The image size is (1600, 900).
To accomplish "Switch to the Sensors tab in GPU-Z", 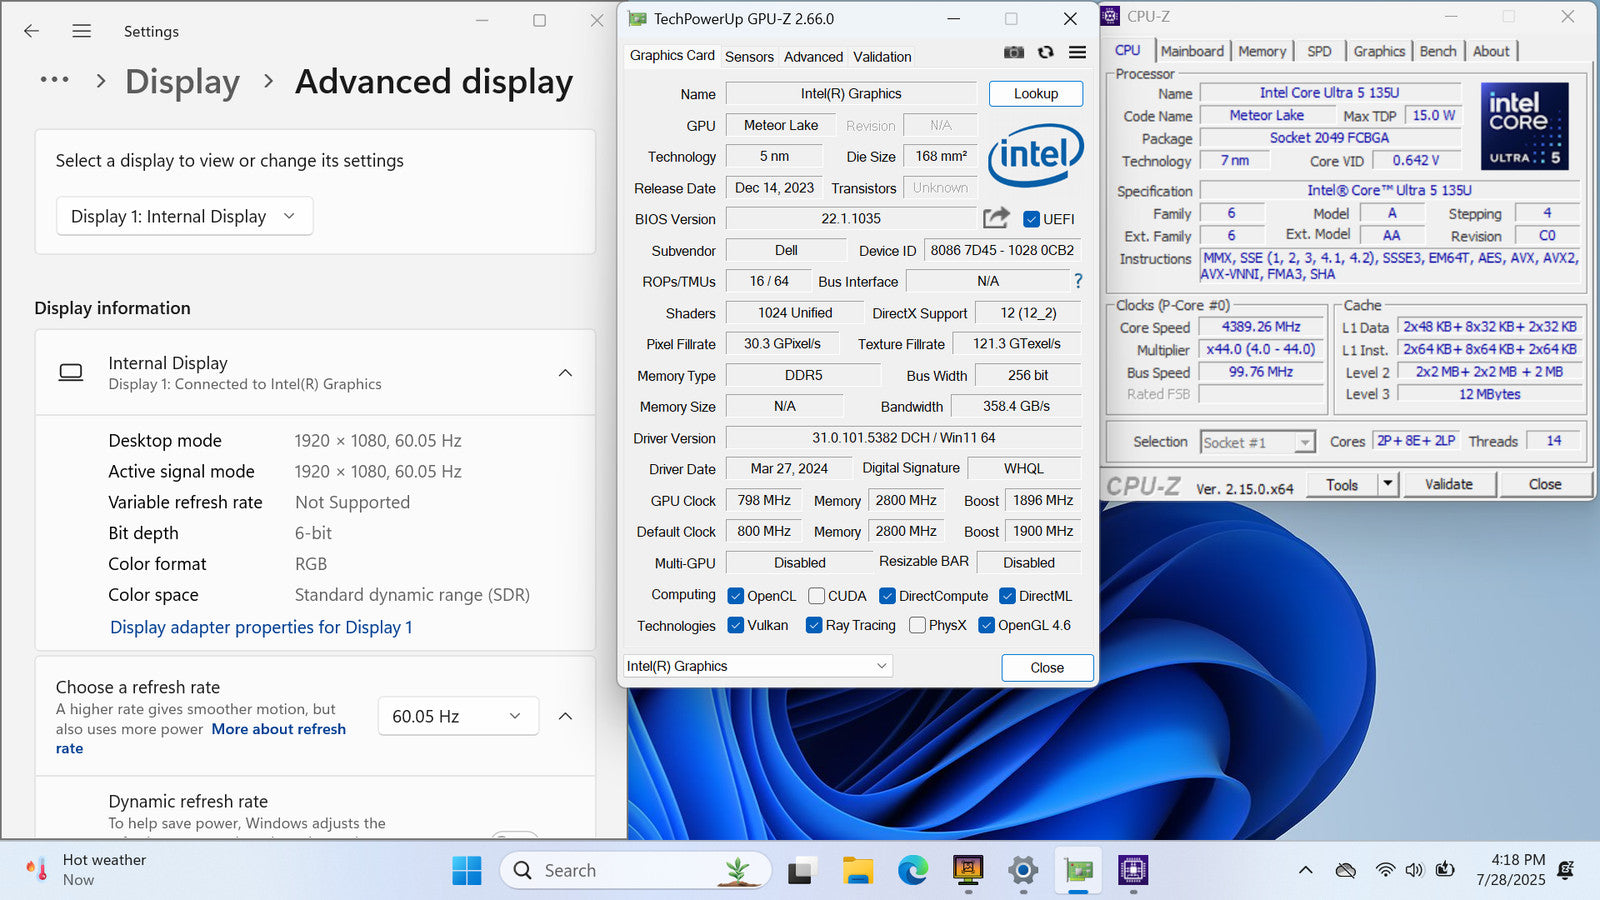I will (x=749, y=57).
